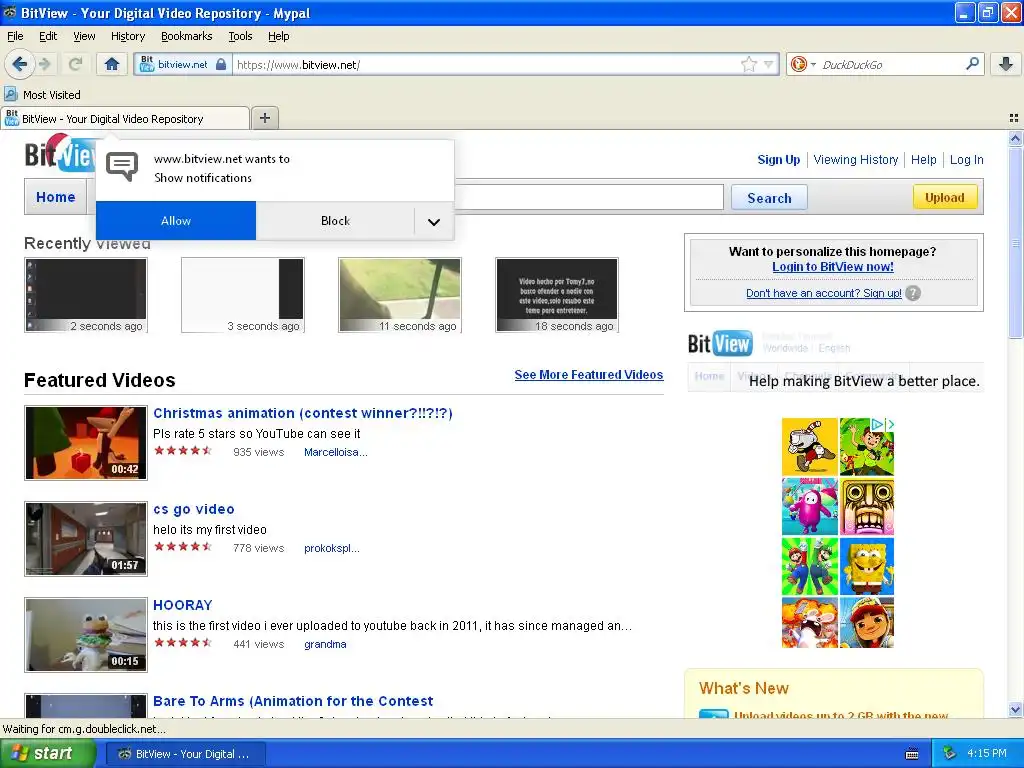Click the DuckDuckGo search input

(x=890, y=65)
